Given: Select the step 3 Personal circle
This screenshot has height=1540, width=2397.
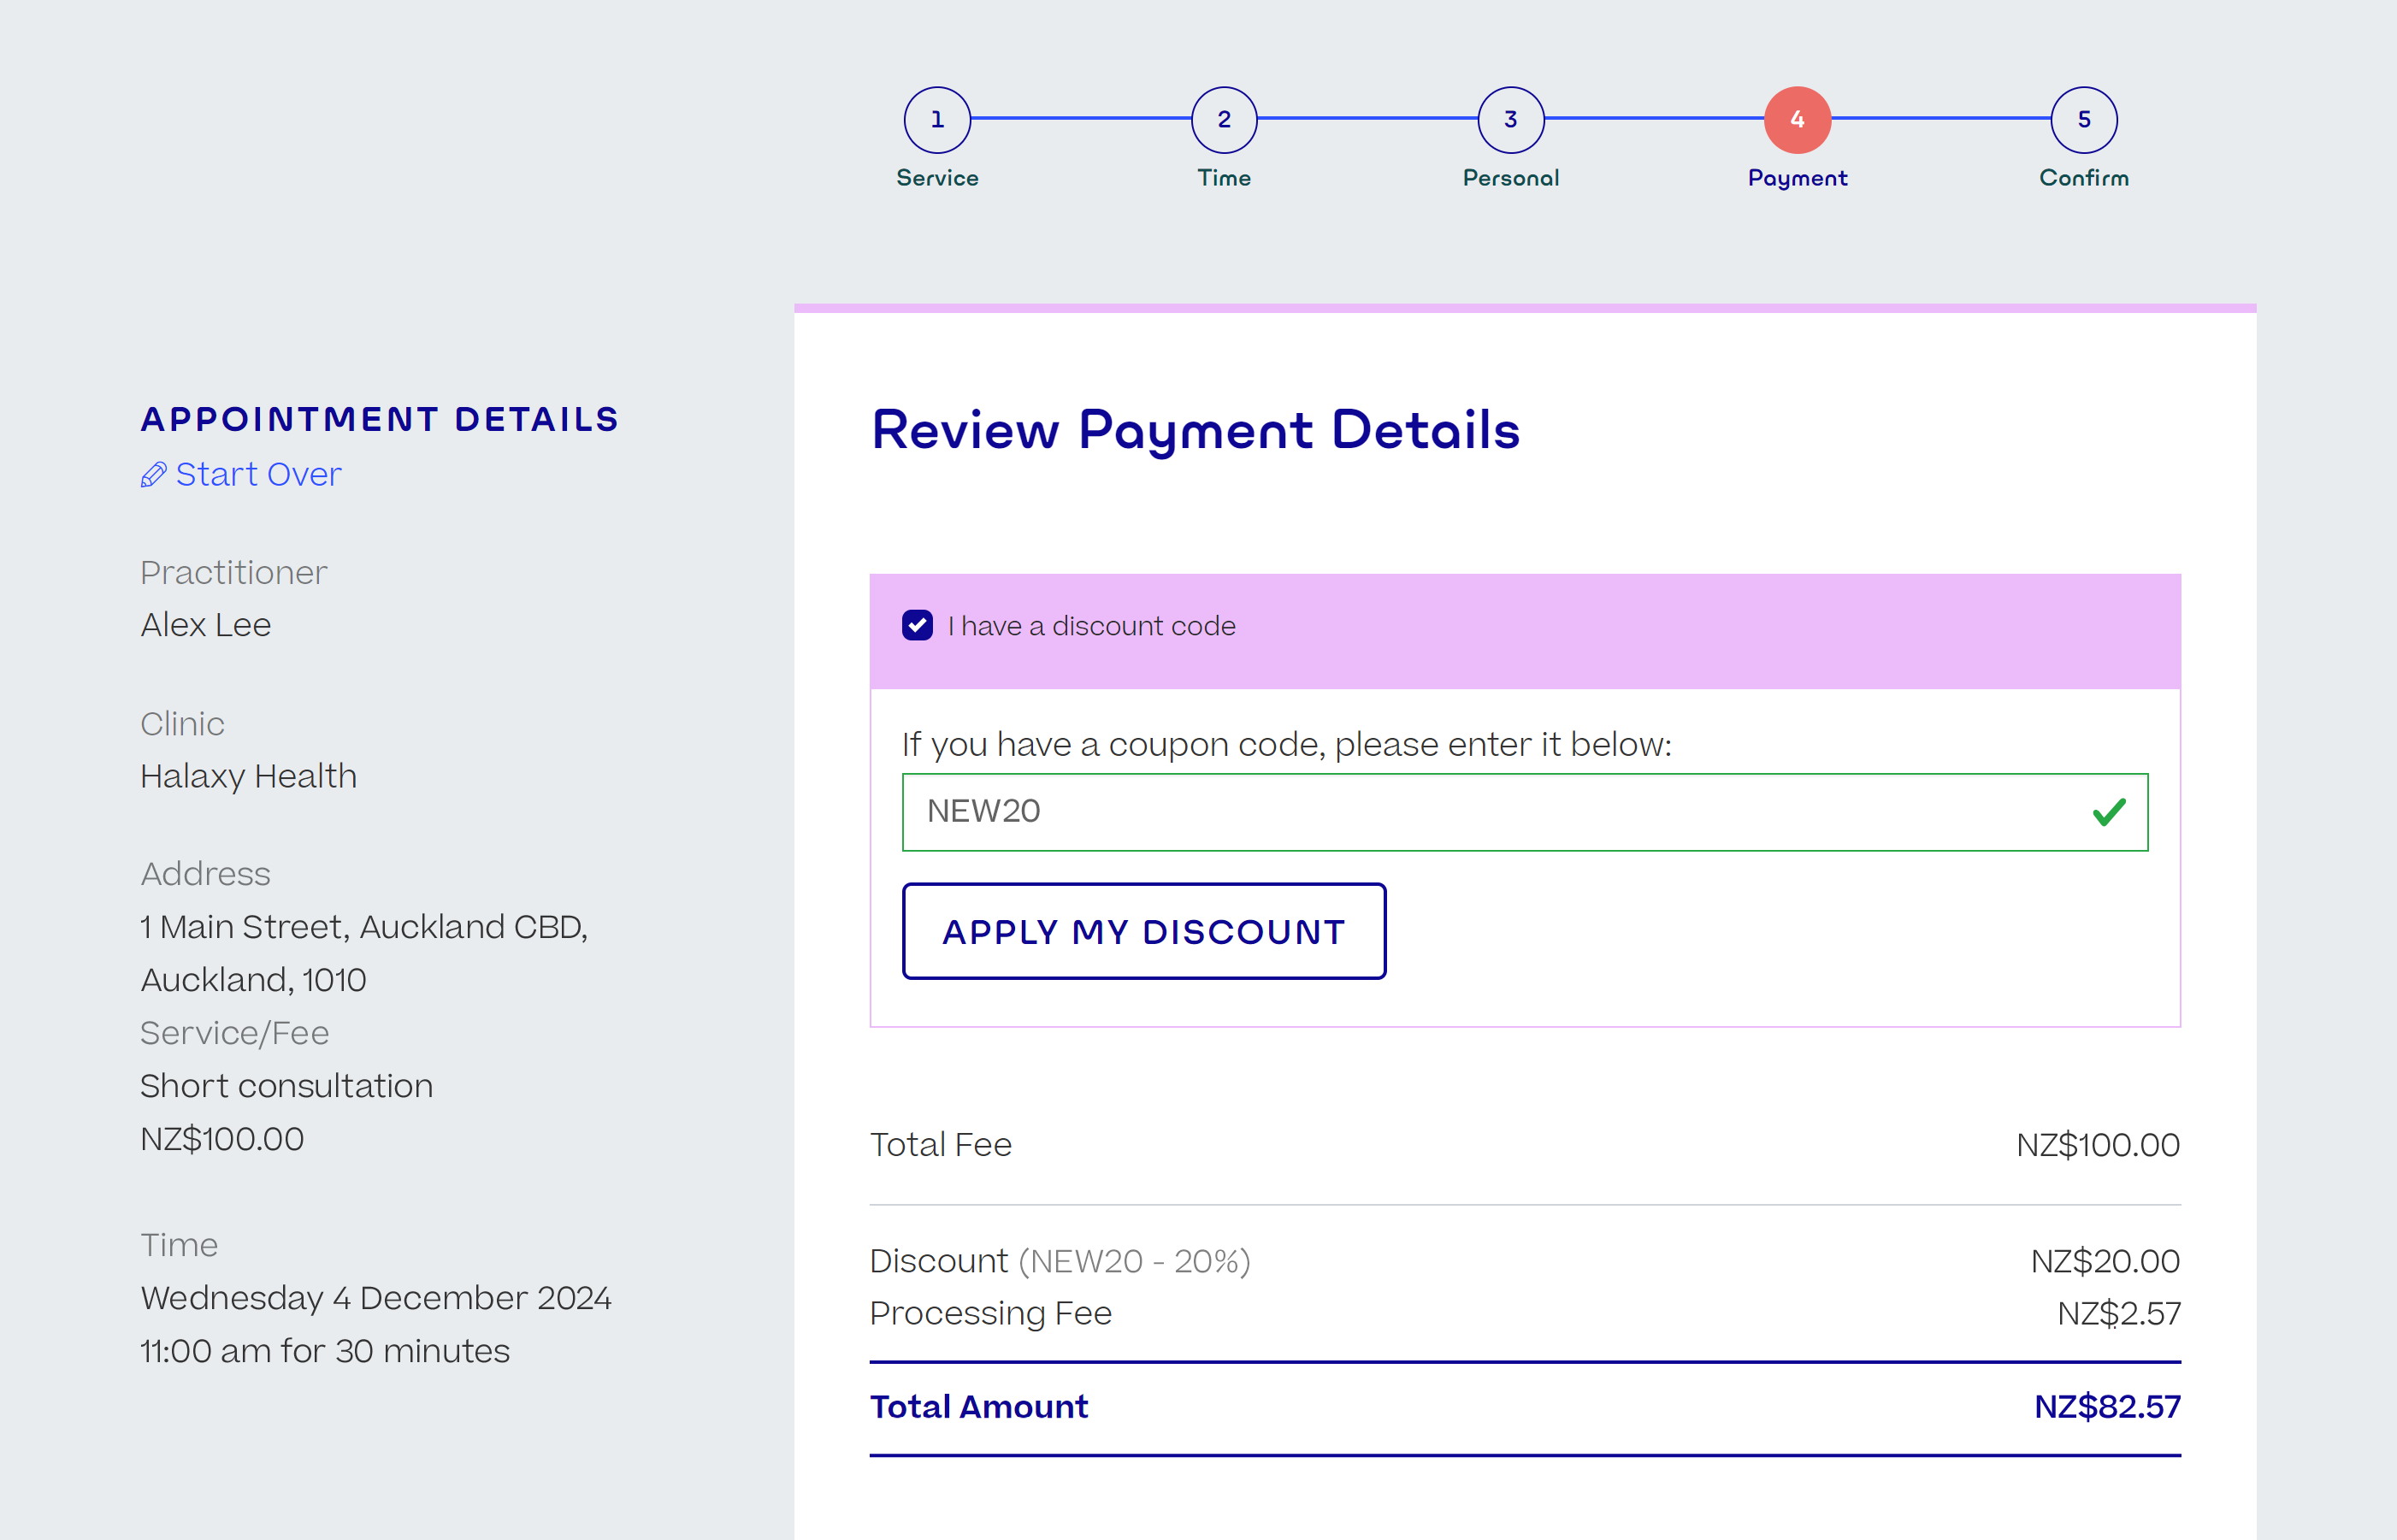Looking at the screenshot, I should (x=1510, y=120).
